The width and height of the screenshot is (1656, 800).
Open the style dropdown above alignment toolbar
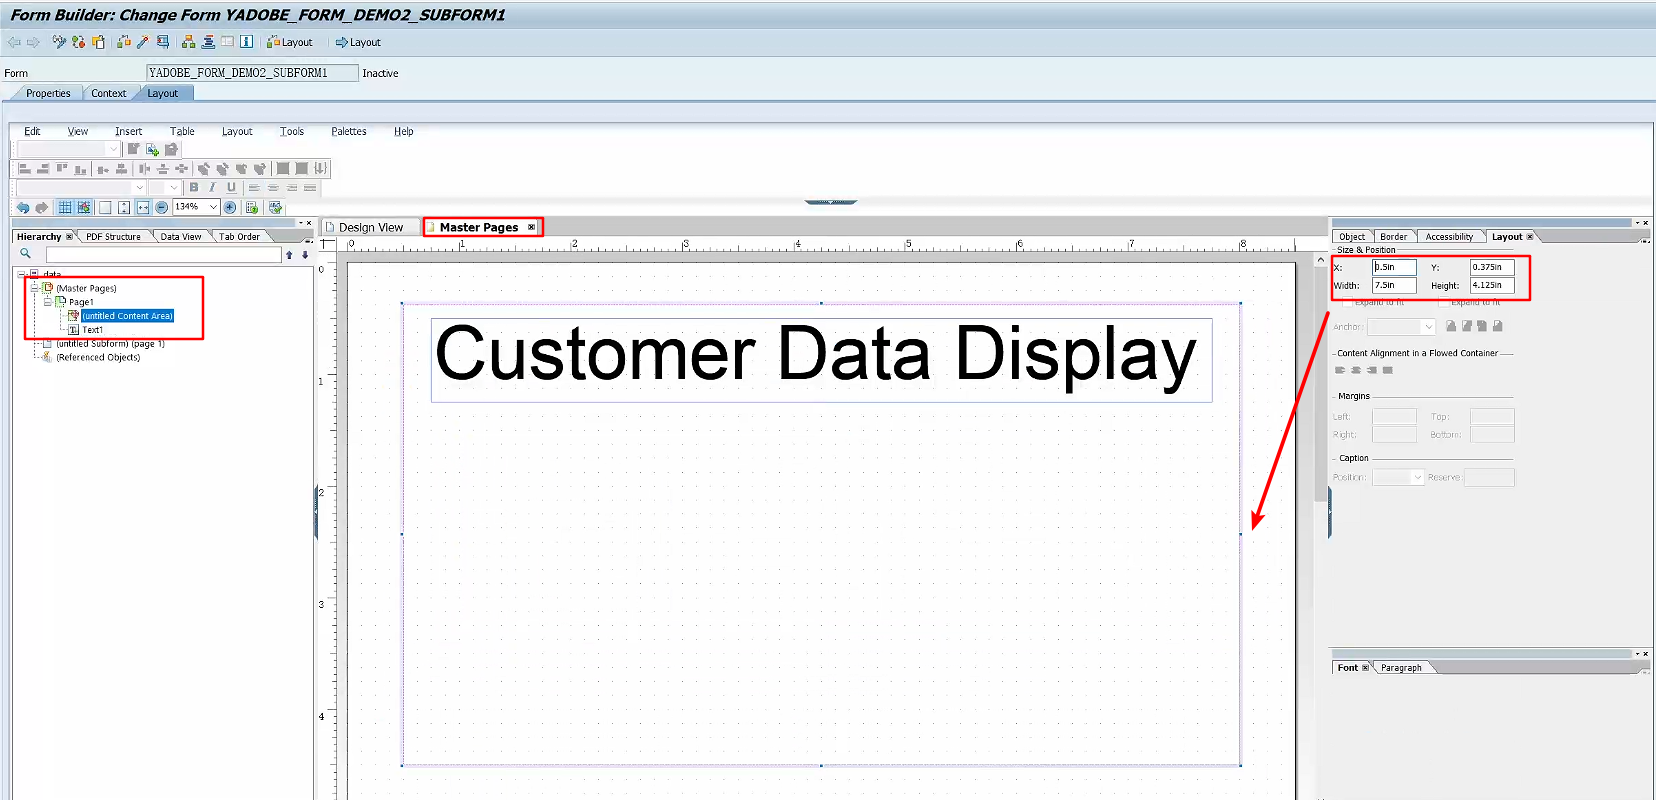click(x=113, y=149)
